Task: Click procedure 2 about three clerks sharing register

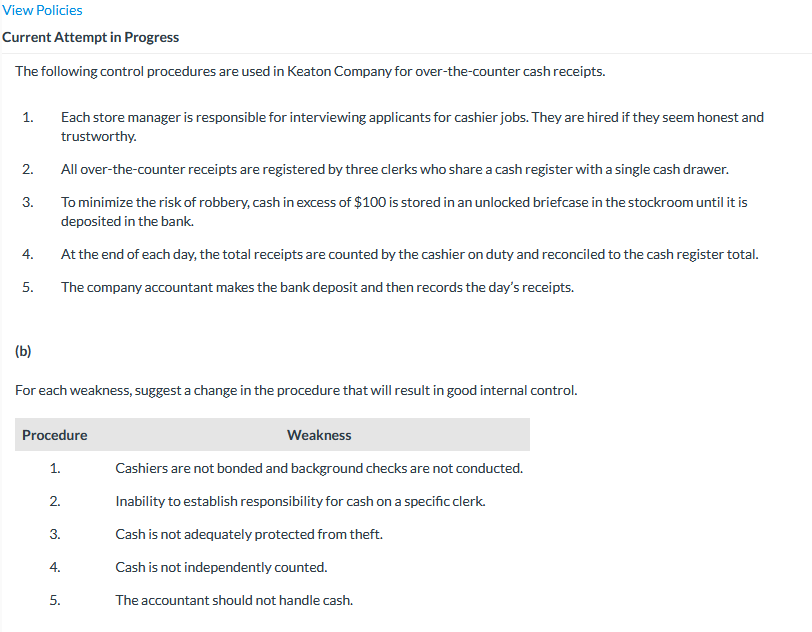Action: 394,169
